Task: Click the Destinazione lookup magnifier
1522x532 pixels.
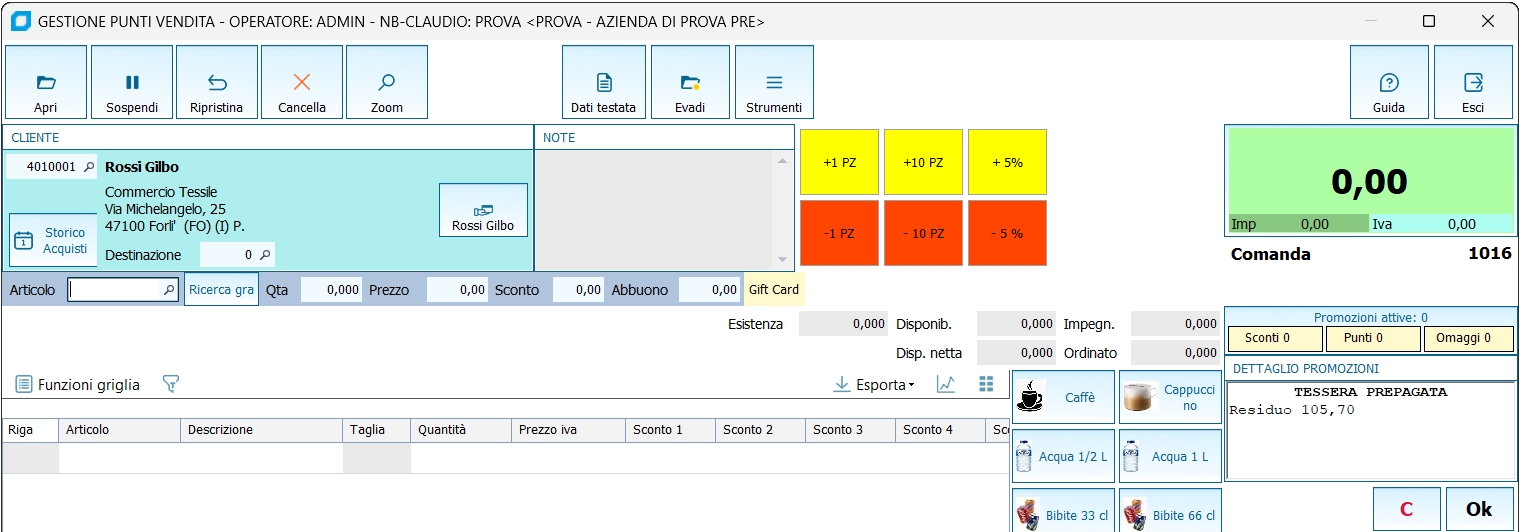Action: pyautogui.click(x=265, y=255)
